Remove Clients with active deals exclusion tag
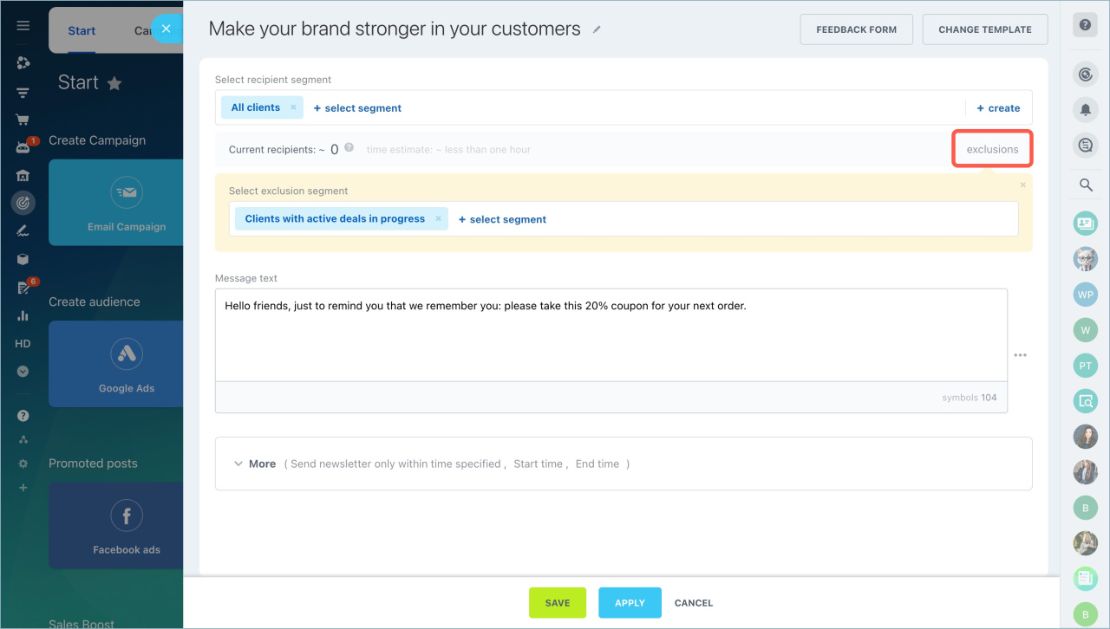1110x629 pixels. [438, 219]
